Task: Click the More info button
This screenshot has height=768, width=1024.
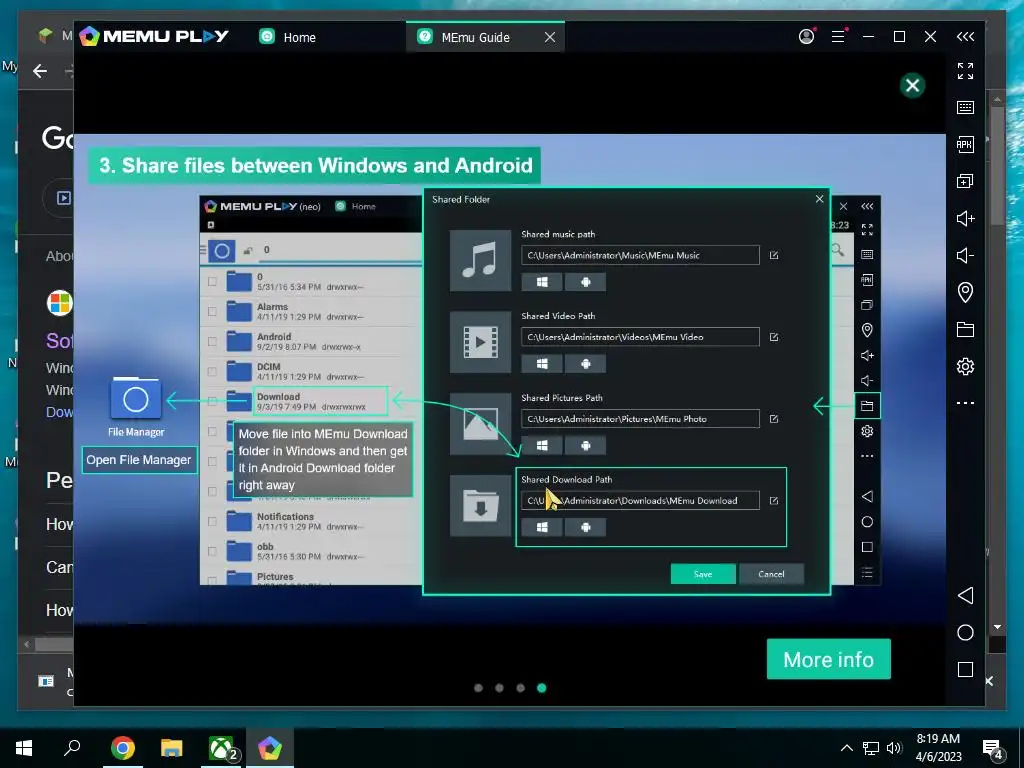Action: pos(828,659)
